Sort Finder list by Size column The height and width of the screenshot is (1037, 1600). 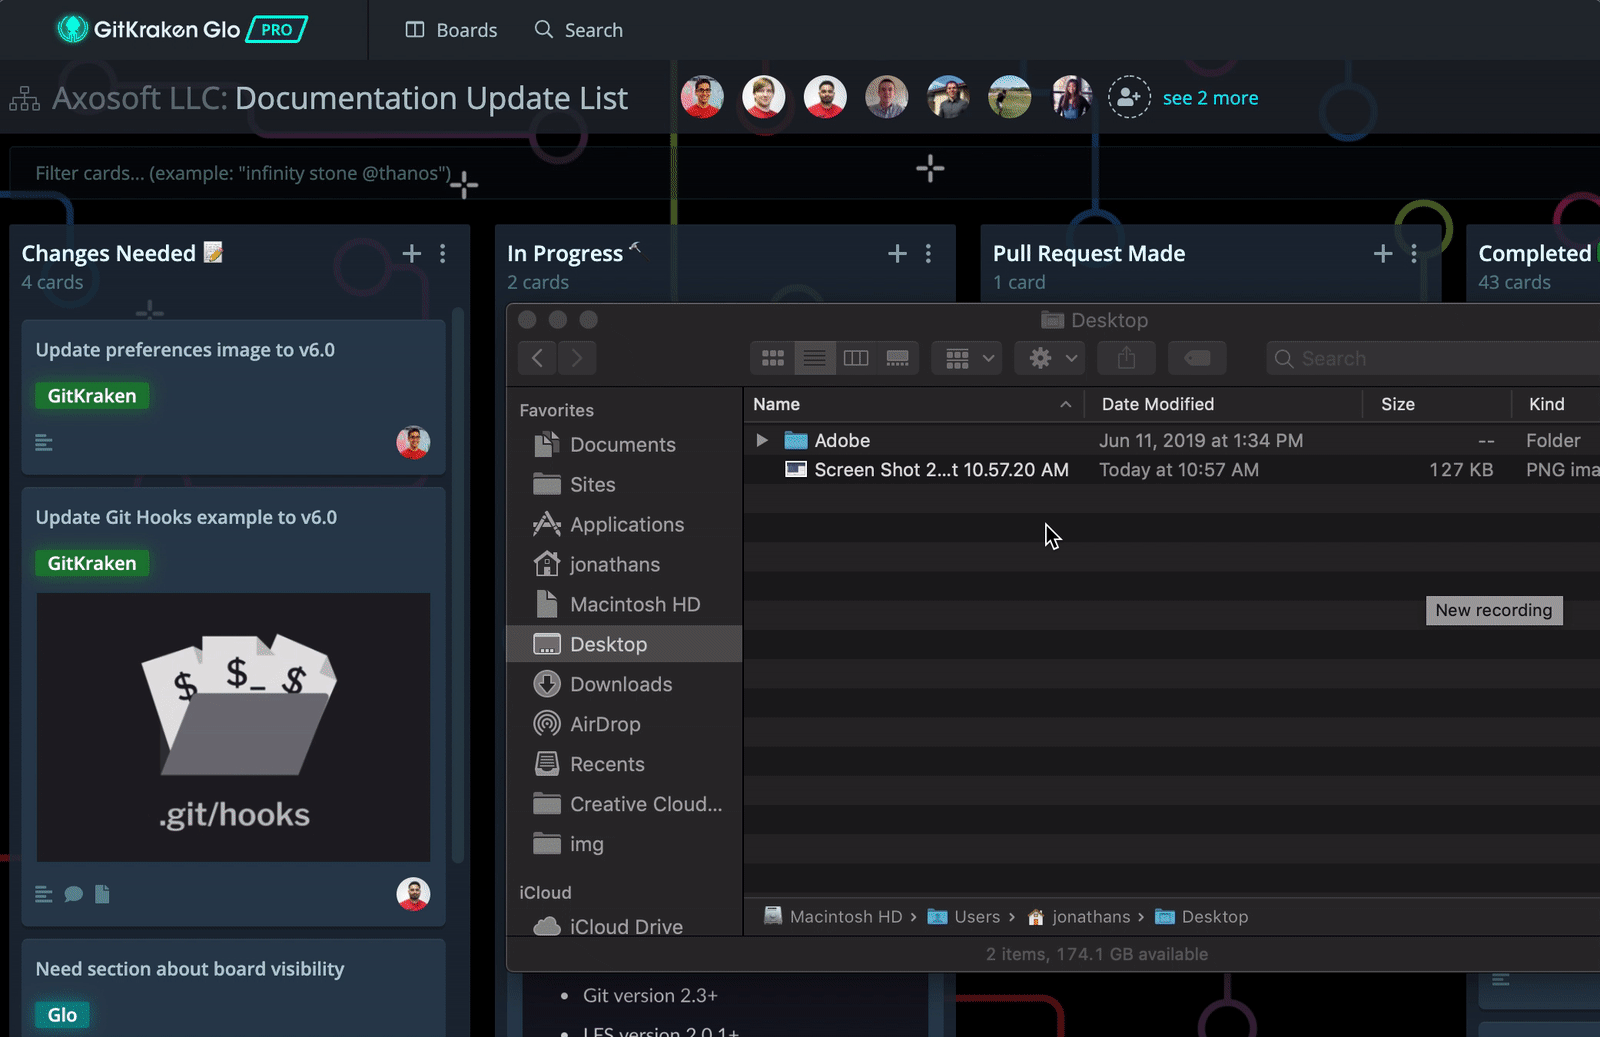tap(1437, 404)
